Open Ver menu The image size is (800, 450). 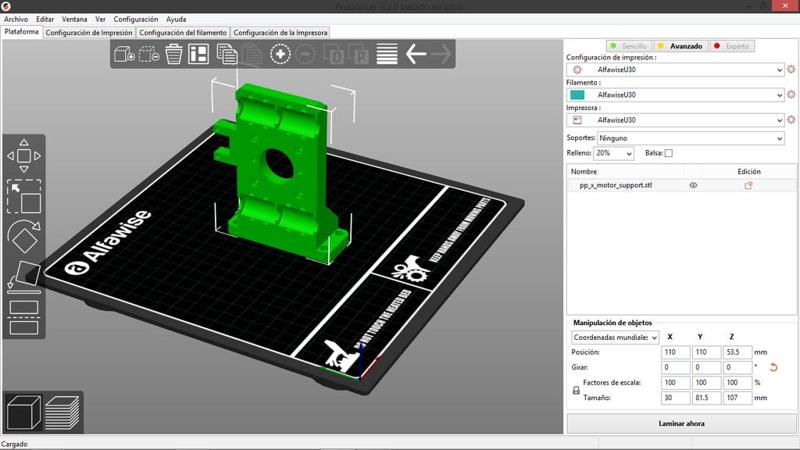point(101,19)
